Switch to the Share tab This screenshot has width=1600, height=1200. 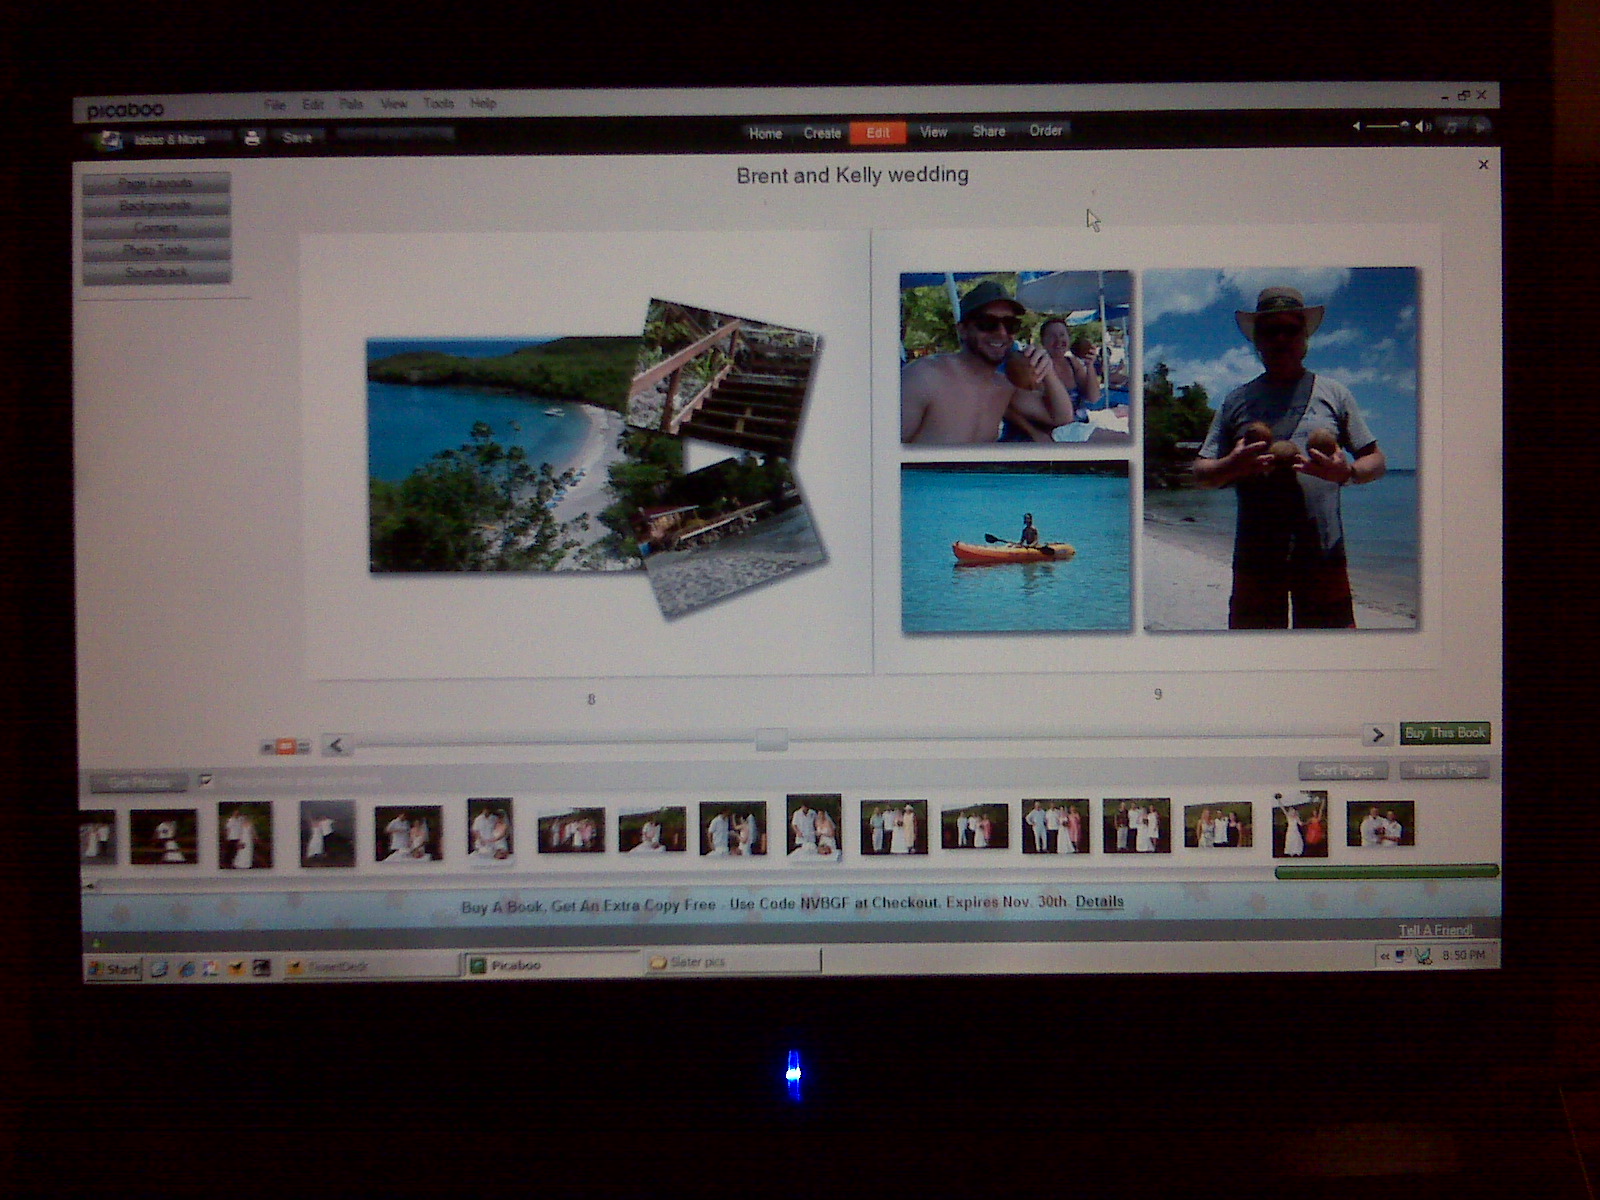click(x=988, y=131)
